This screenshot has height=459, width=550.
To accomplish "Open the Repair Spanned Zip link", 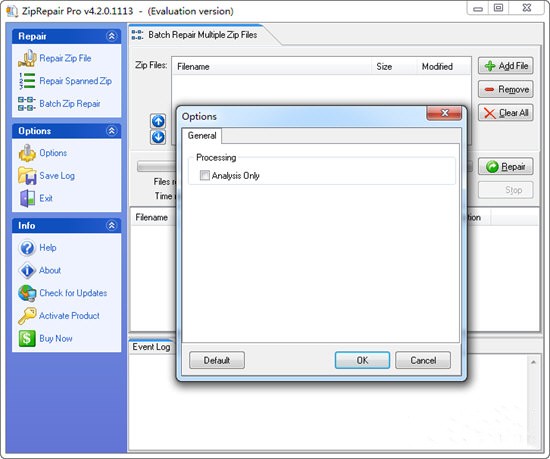I will click(x=75, y=81).
